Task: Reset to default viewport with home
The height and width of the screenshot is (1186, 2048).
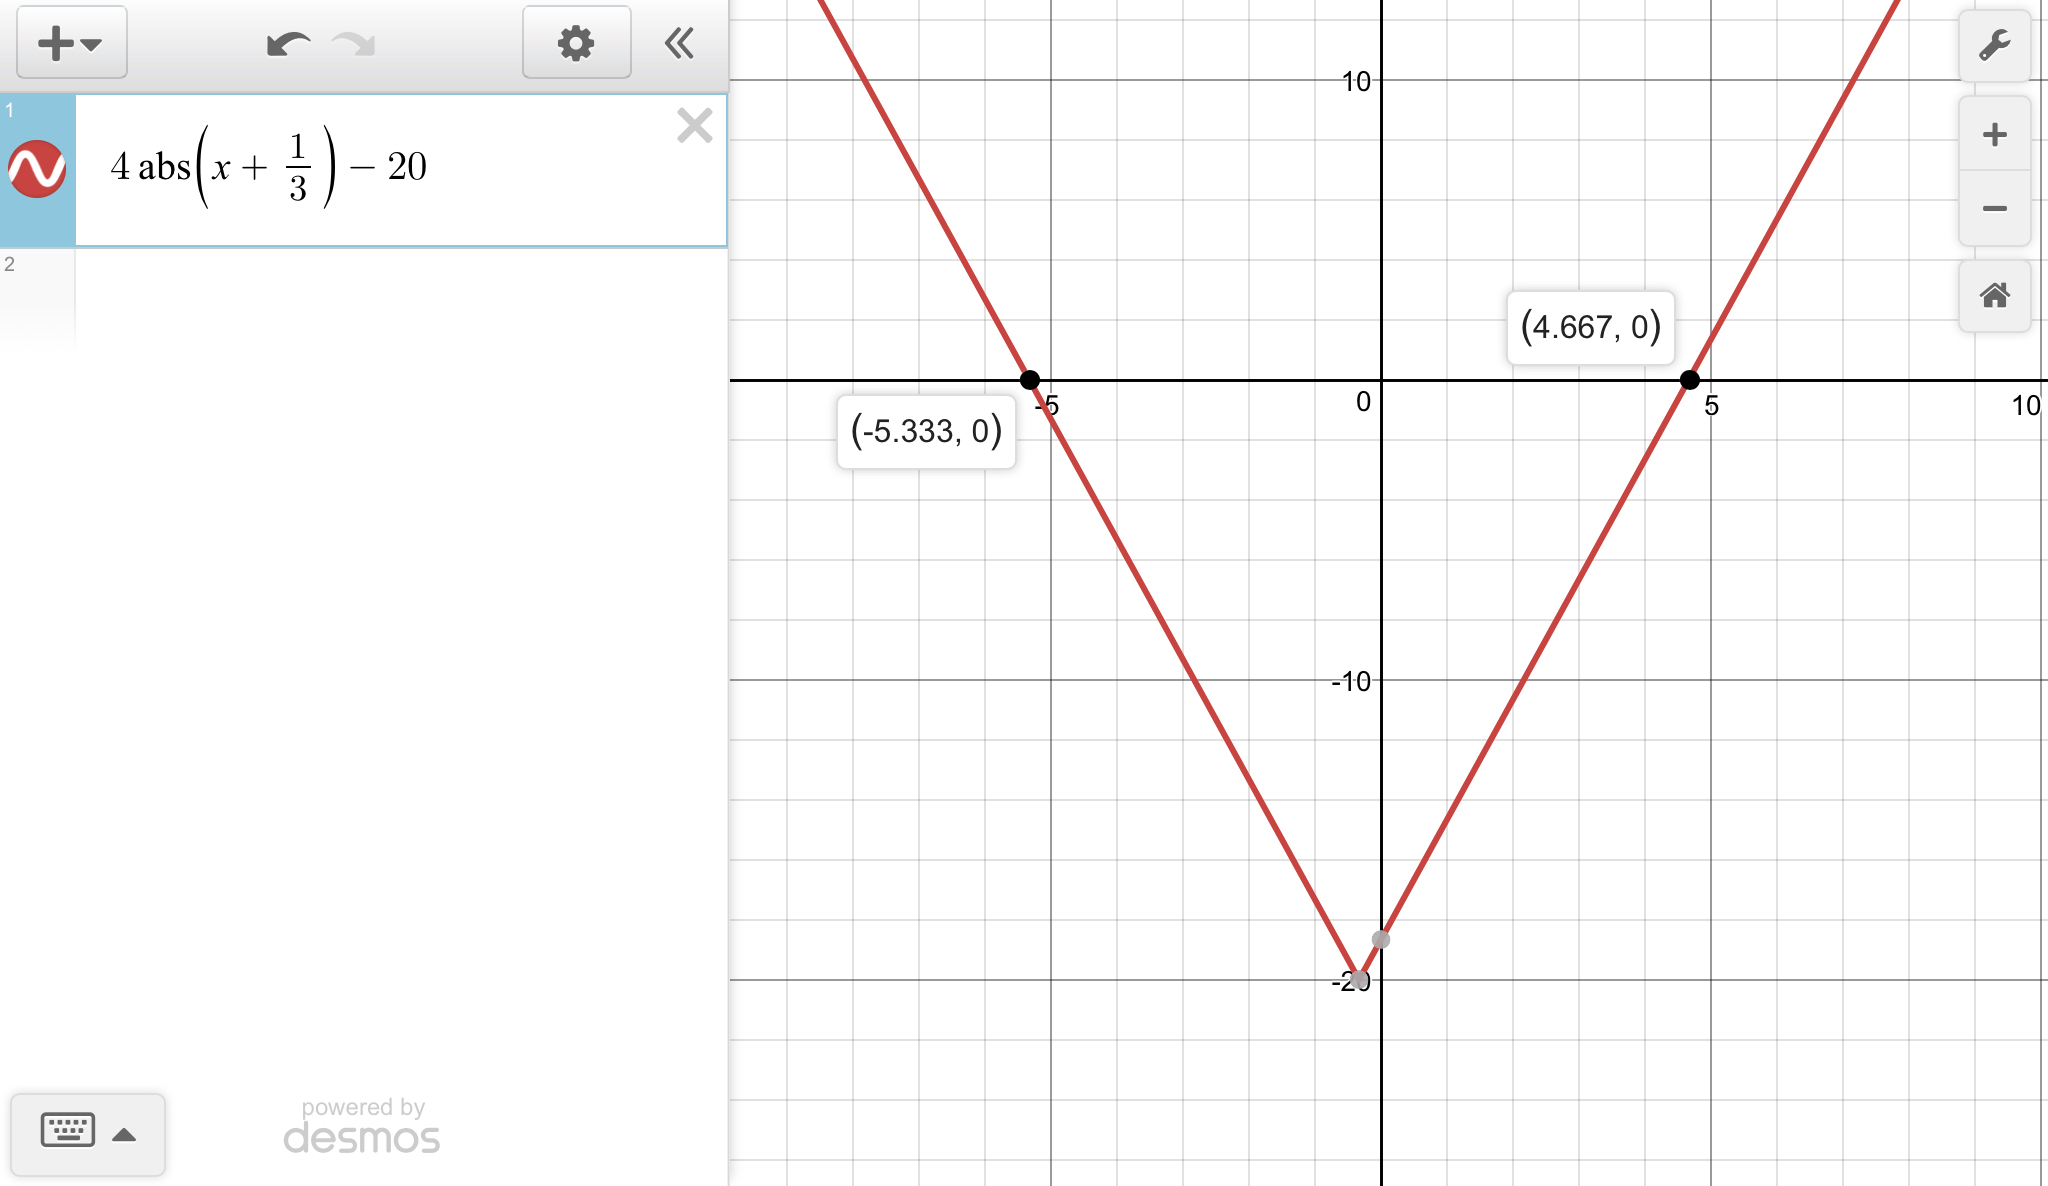Action: pos(1994,295)
